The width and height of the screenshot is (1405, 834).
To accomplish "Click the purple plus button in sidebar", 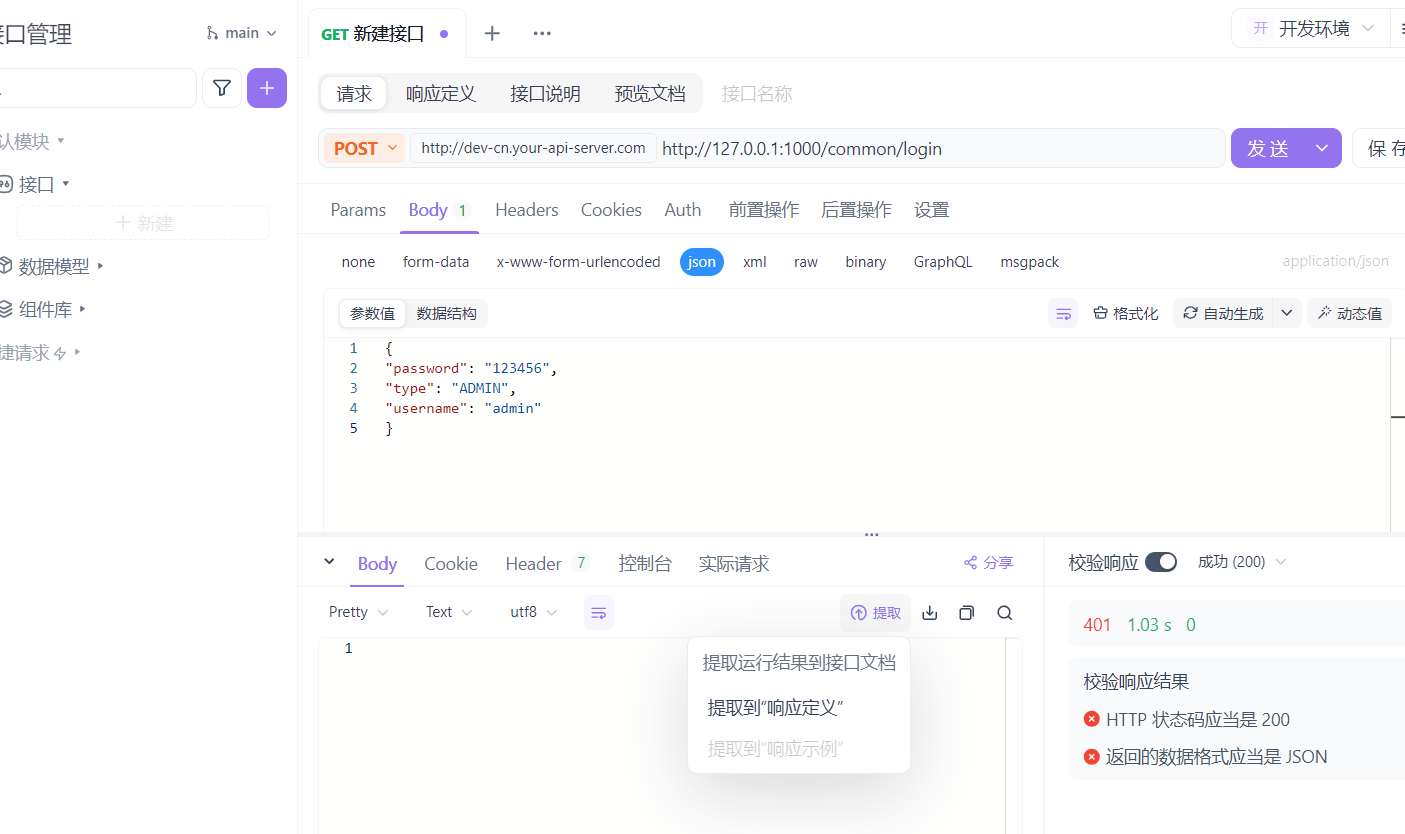I will 267,88.
